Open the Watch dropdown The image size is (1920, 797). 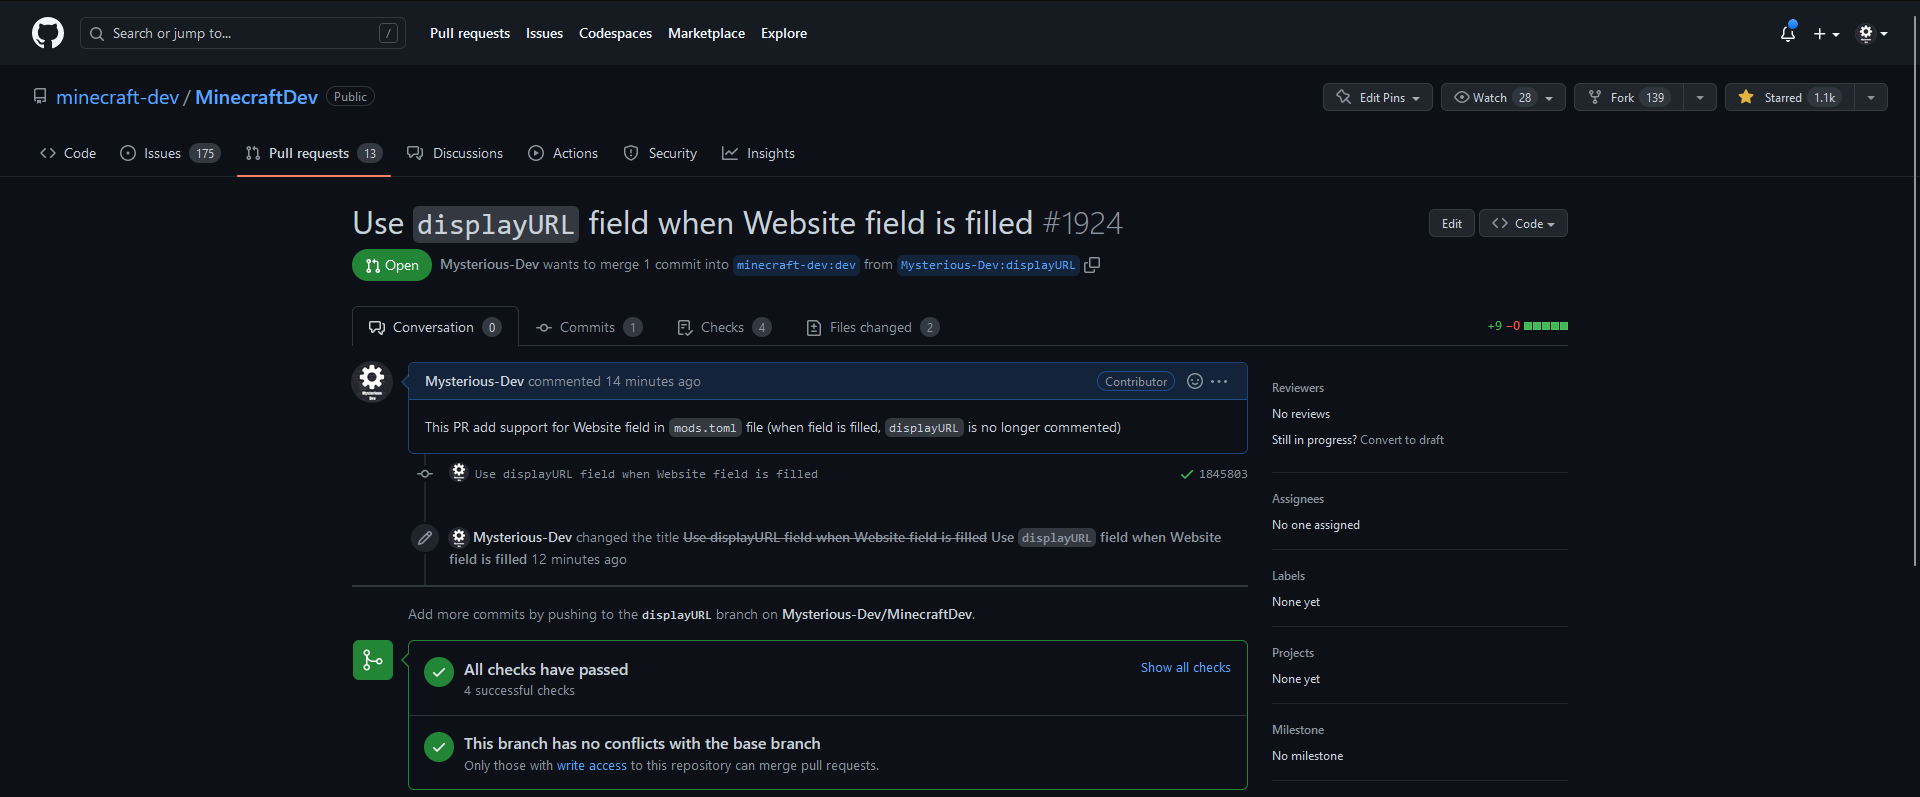click(x=1503, y=97)
